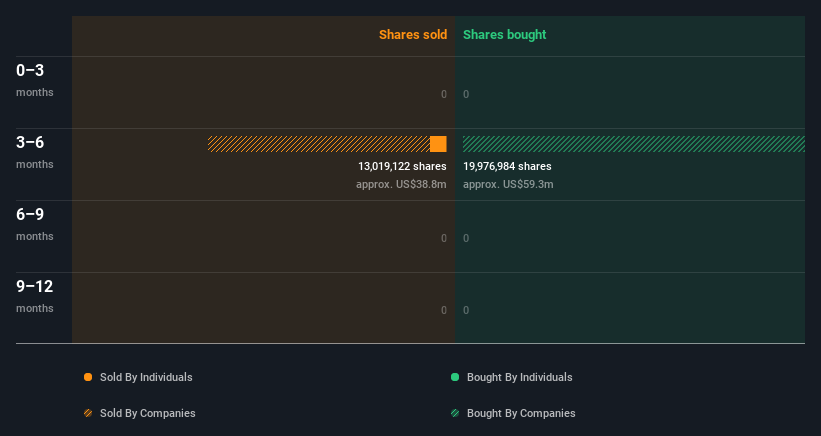Click the approx. US$38.8m text
The height and width of the screenshot is (436, 821).
(x=401, y=184)
